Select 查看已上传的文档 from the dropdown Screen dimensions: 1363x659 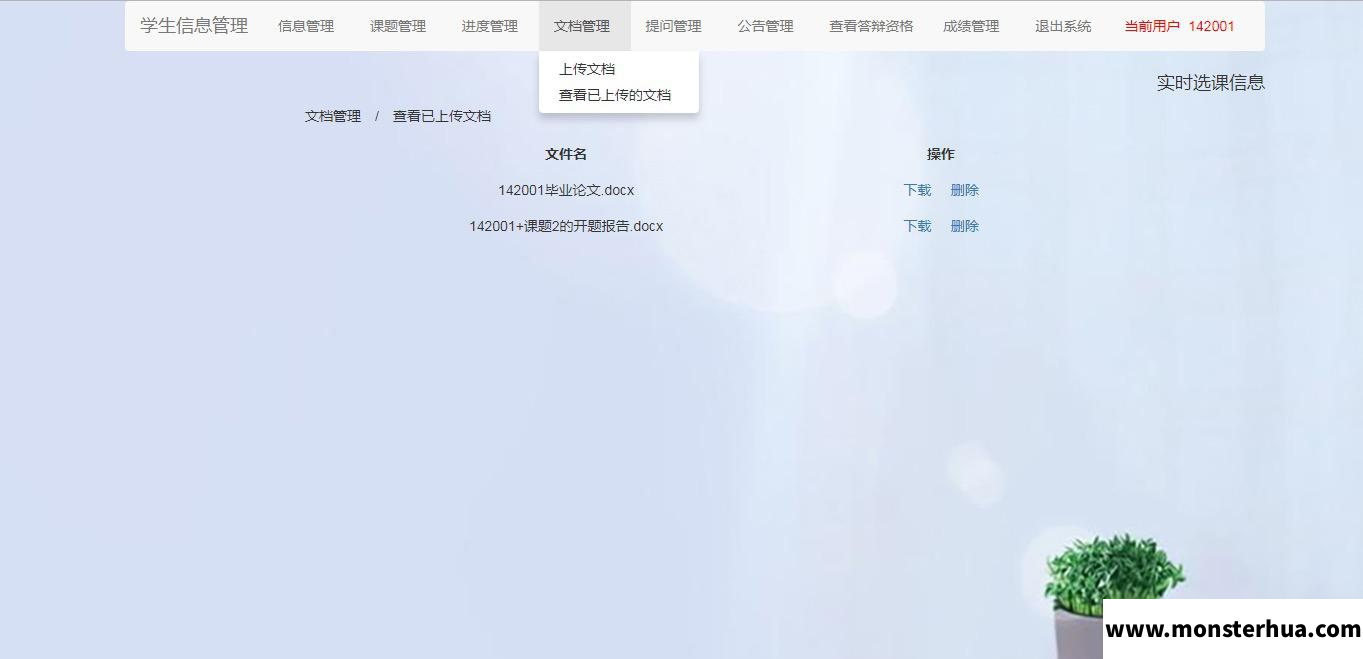(615, 95)
